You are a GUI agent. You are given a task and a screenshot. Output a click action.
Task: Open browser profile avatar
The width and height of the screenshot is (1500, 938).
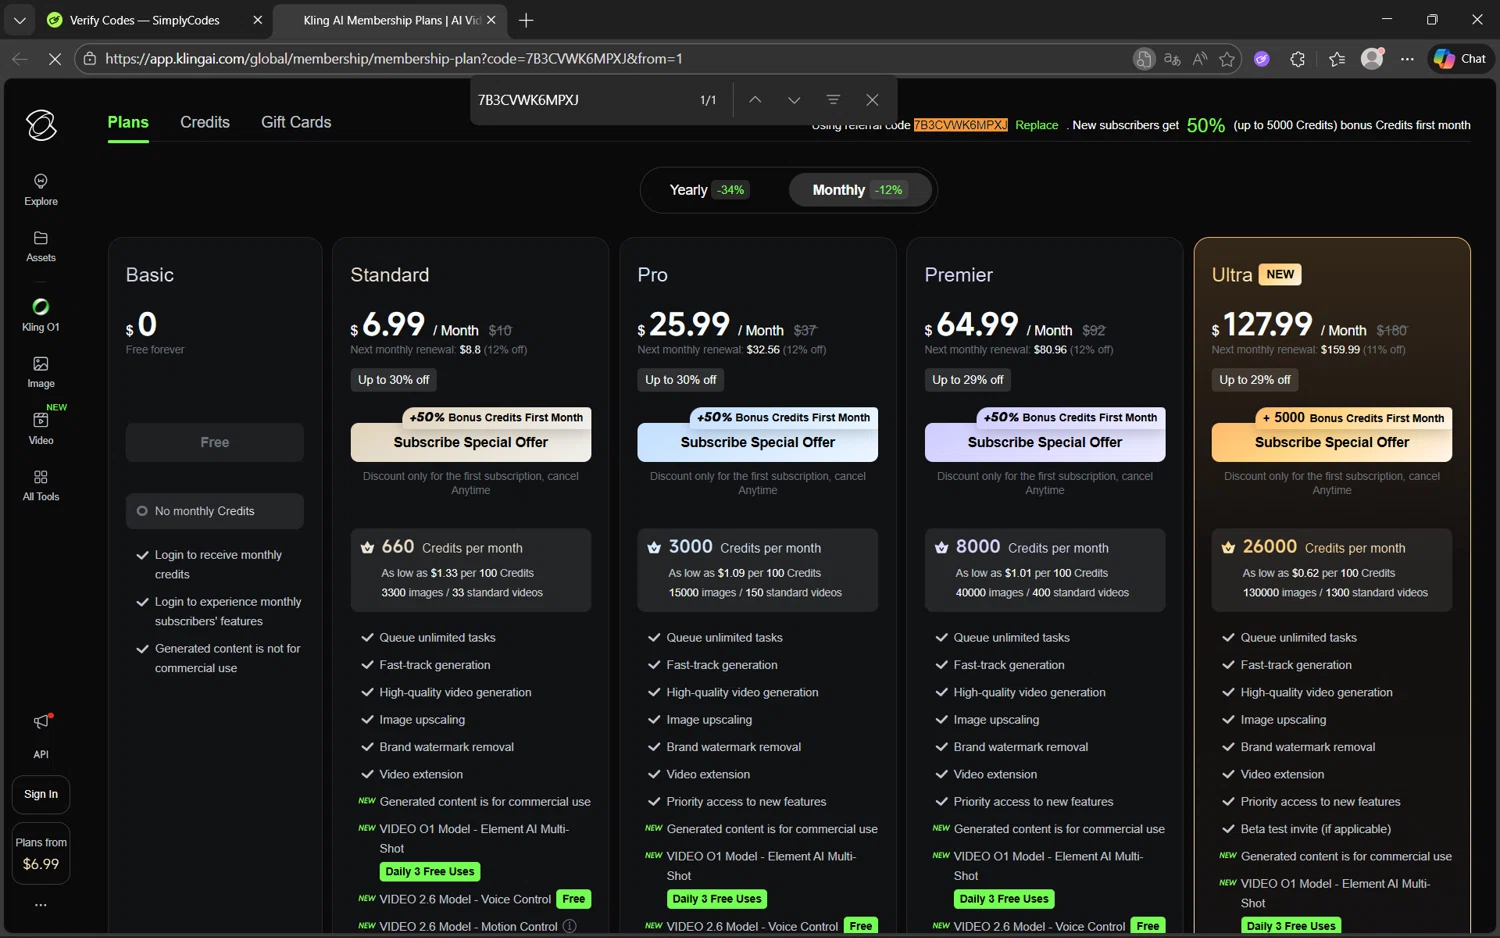point(1372,59)
